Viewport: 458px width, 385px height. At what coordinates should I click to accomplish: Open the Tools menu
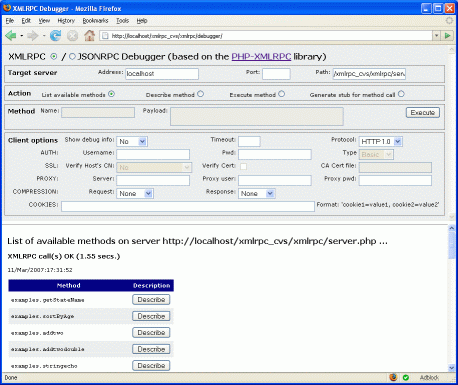122,21
